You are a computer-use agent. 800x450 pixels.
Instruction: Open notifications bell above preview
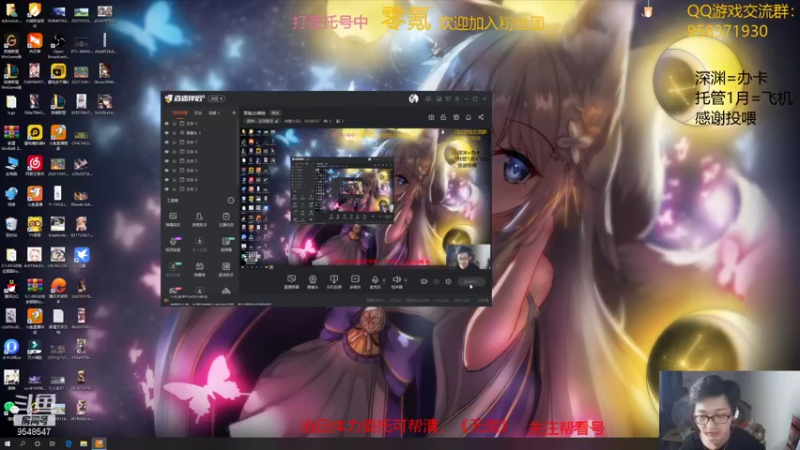[x=468, y=117]
